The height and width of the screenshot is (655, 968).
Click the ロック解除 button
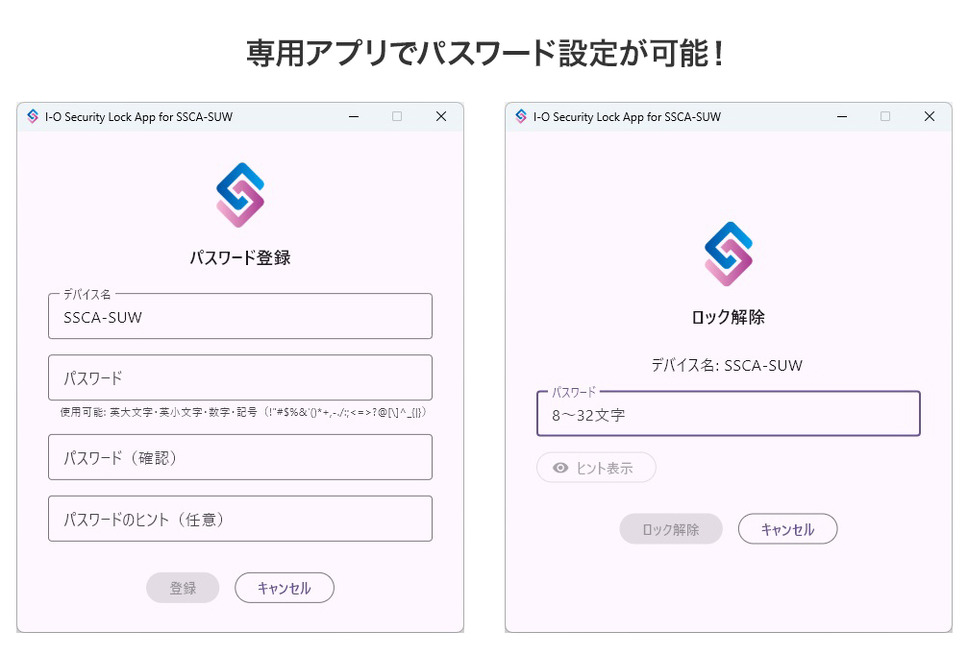(671, 529)
